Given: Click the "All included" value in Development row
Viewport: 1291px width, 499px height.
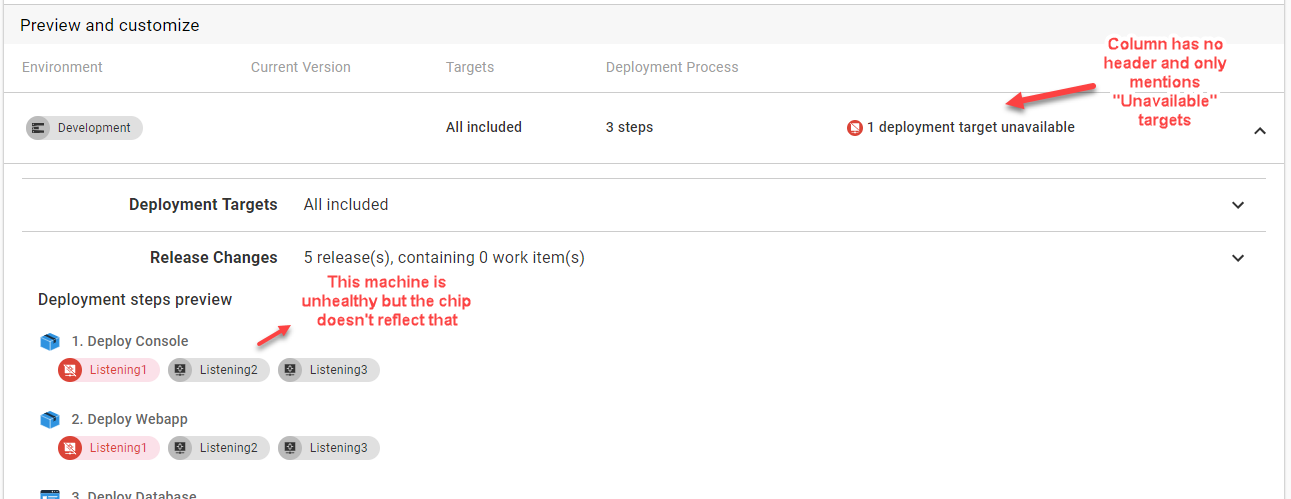Looking at the screenshot, I should pos(484,127).
